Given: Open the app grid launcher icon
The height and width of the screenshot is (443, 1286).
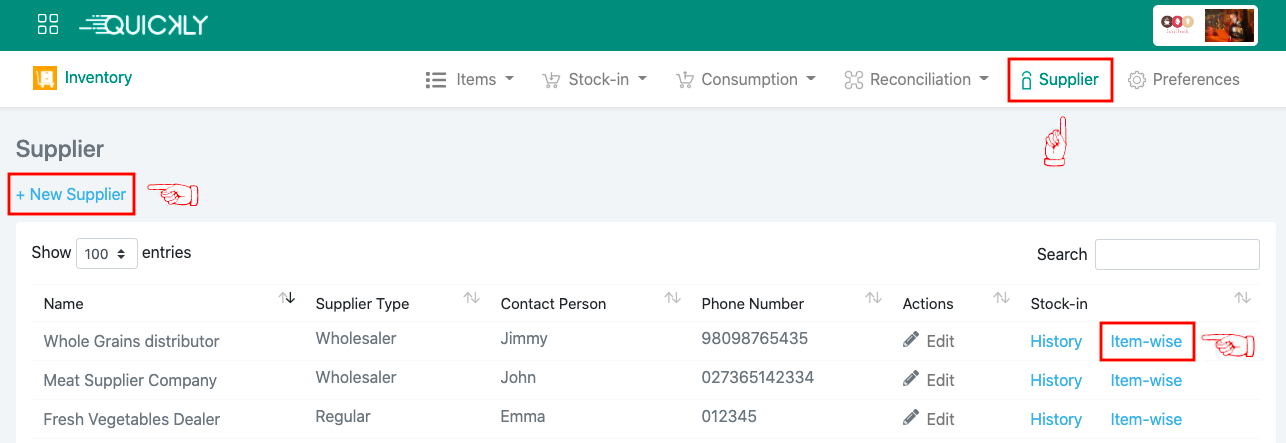Looking at the screenshot, I should (x=48, y=25).
